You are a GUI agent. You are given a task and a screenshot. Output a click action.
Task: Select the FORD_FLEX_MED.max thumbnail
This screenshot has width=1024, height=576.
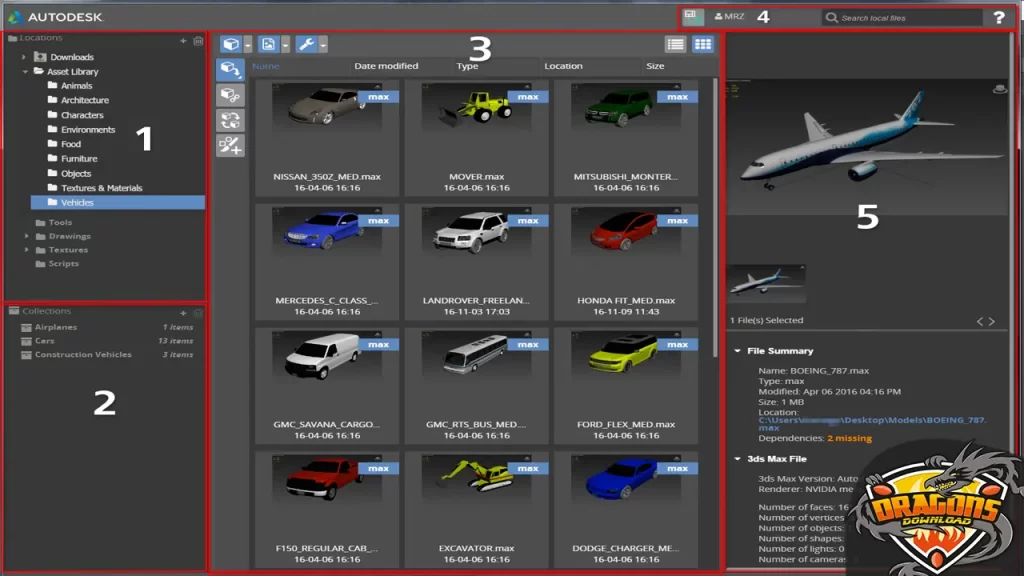coord(626,385)
